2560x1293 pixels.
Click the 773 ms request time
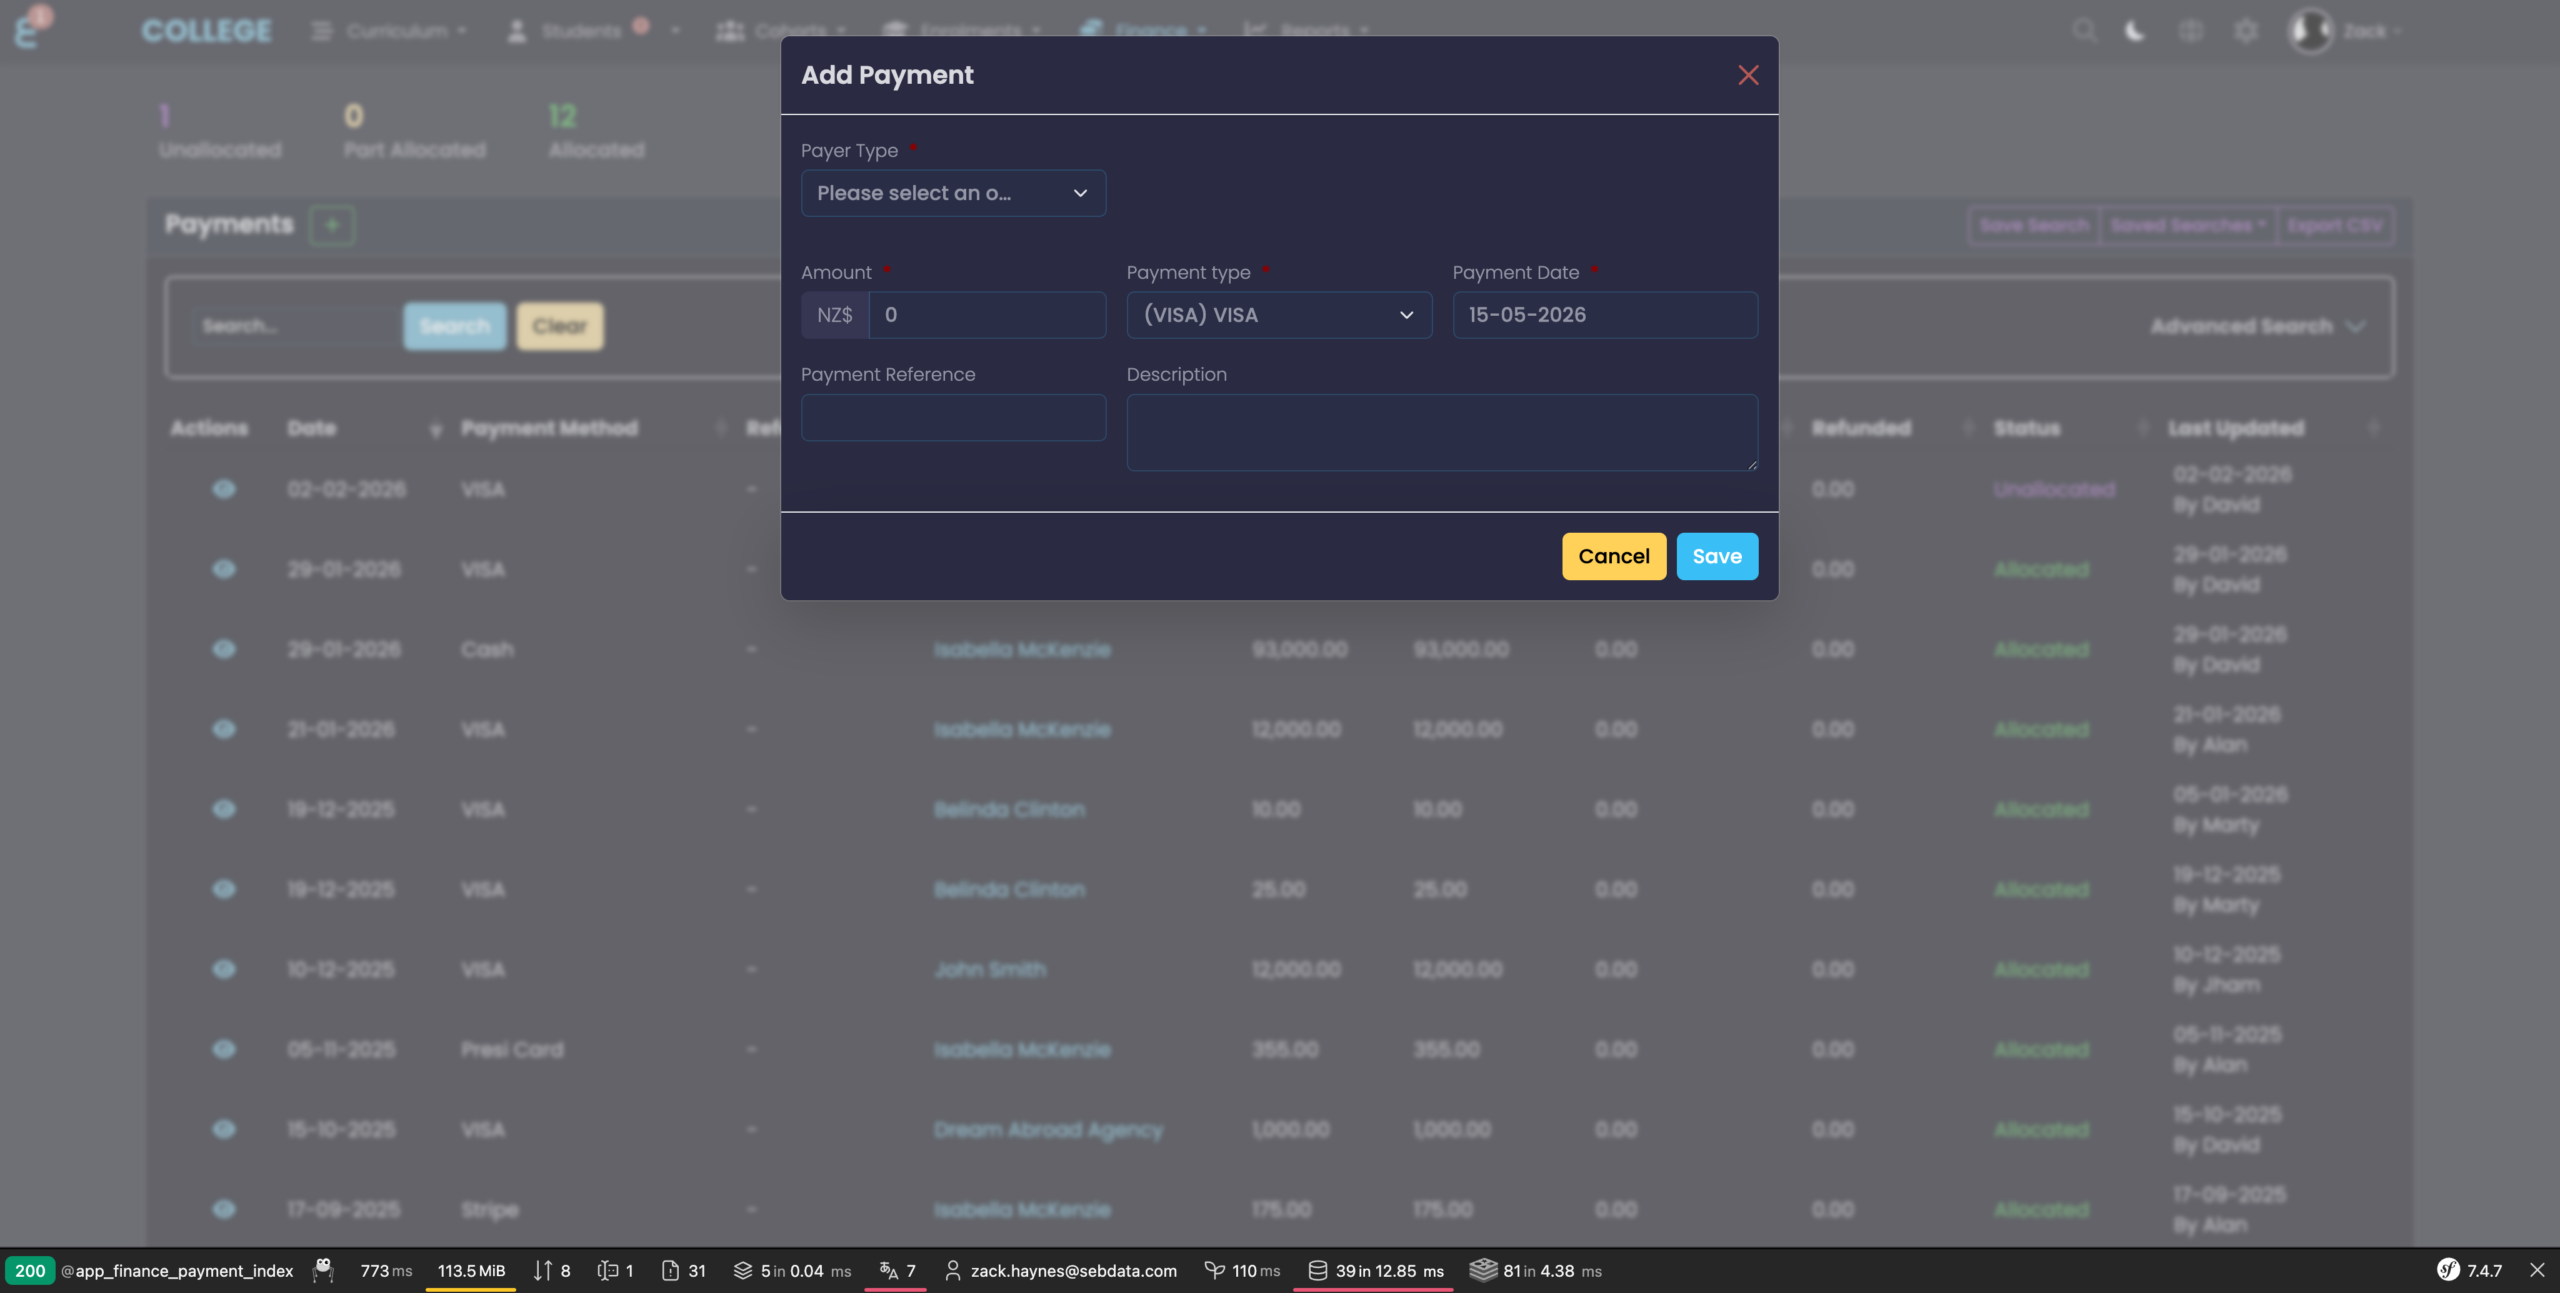point(386,1270)
